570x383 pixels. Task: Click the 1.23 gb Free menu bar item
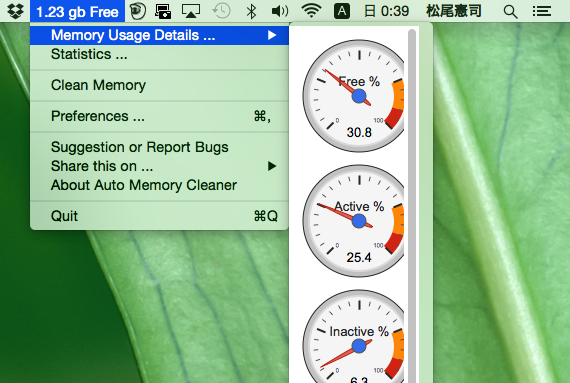[x=77, y=11]
